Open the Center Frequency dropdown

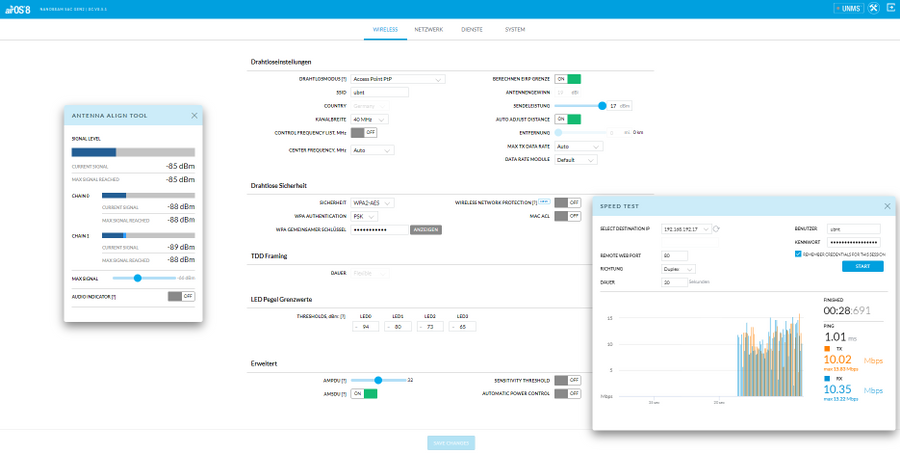pyautogui.click(x=373, y=150)
